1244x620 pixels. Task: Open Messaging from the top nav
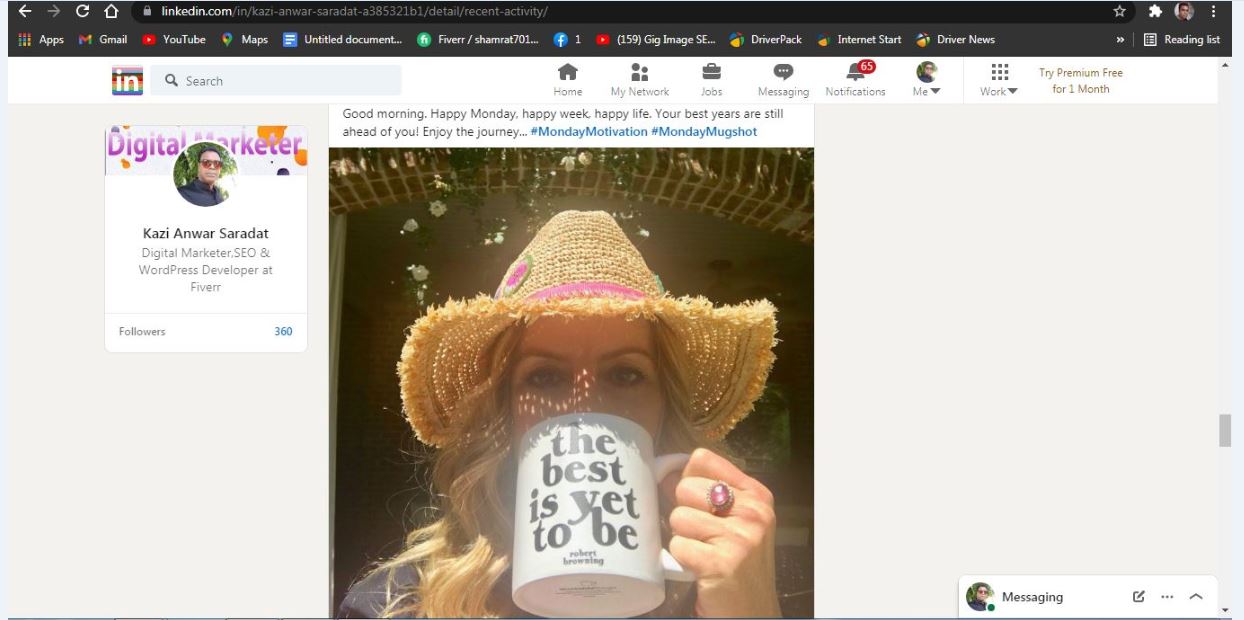coord(783,79)
